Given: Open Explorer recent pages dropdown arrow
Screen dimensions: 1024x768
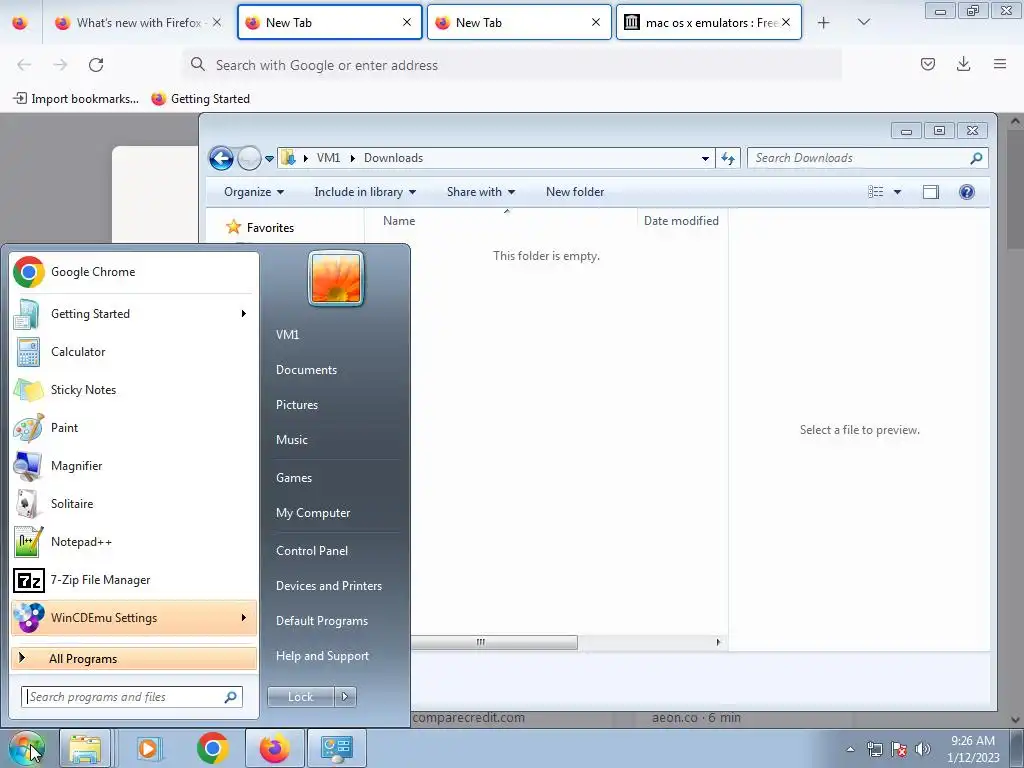Looking at the screenshot, I should [x=269, y=159].
